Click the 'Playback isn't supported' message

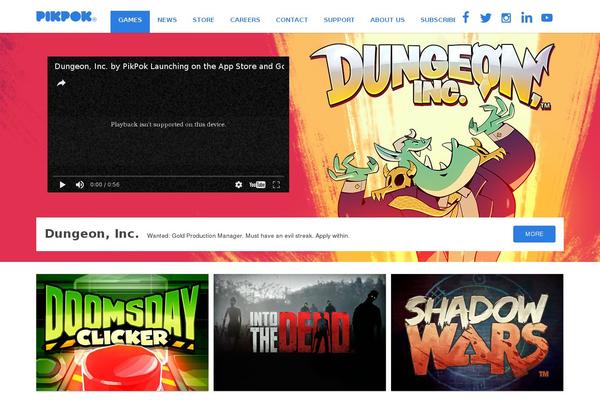[x=168, y=124]
